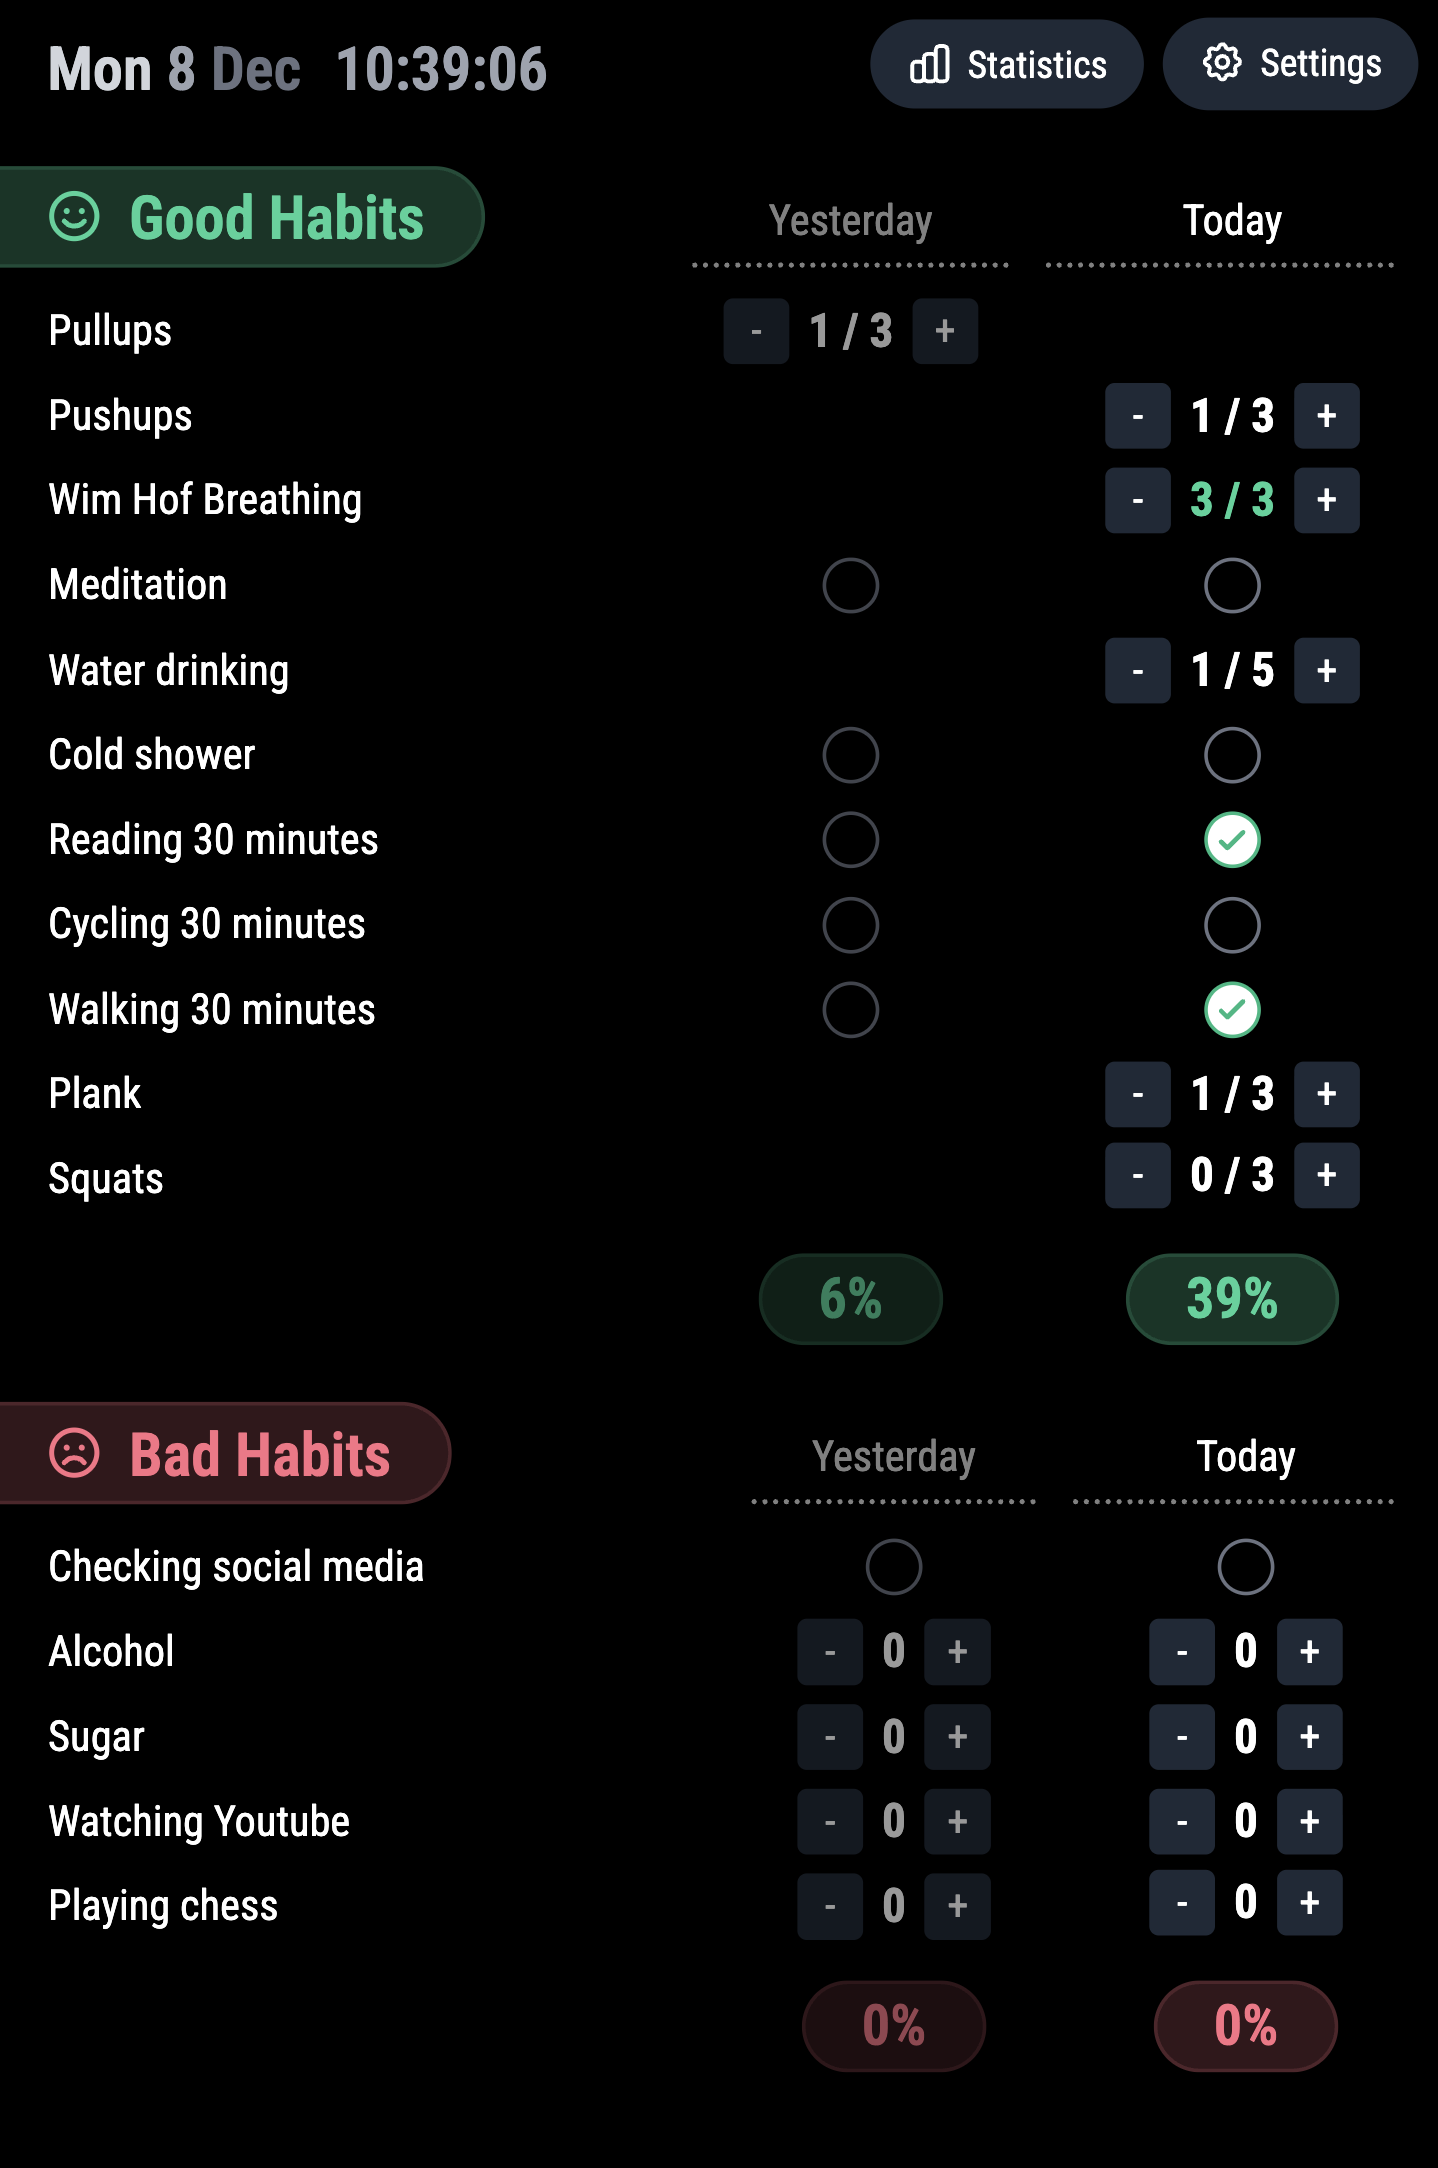Open the Statistics panel
The width and height of the screenshot is (1438, 2168).
pyautogui.click(x=1005, y=64)
